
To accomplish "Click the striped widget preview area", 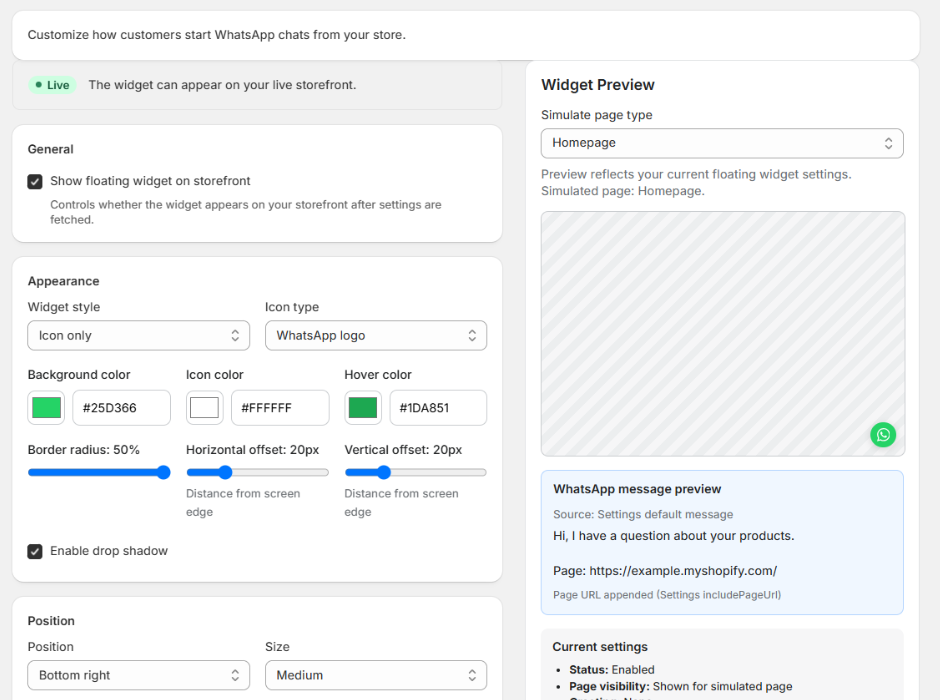I will tap(722, 334).
